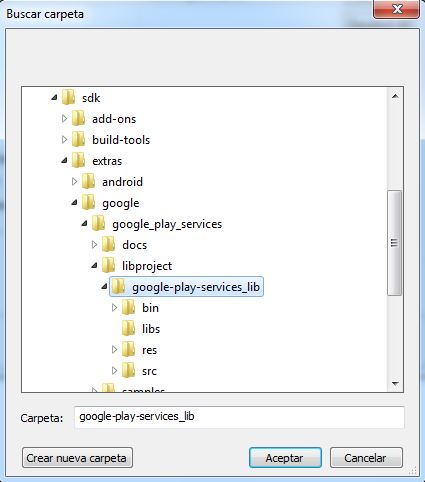Viewport: 425px width, 482px height.
Task: Click the google-play-services_lib folder icon
Action: 119,286
